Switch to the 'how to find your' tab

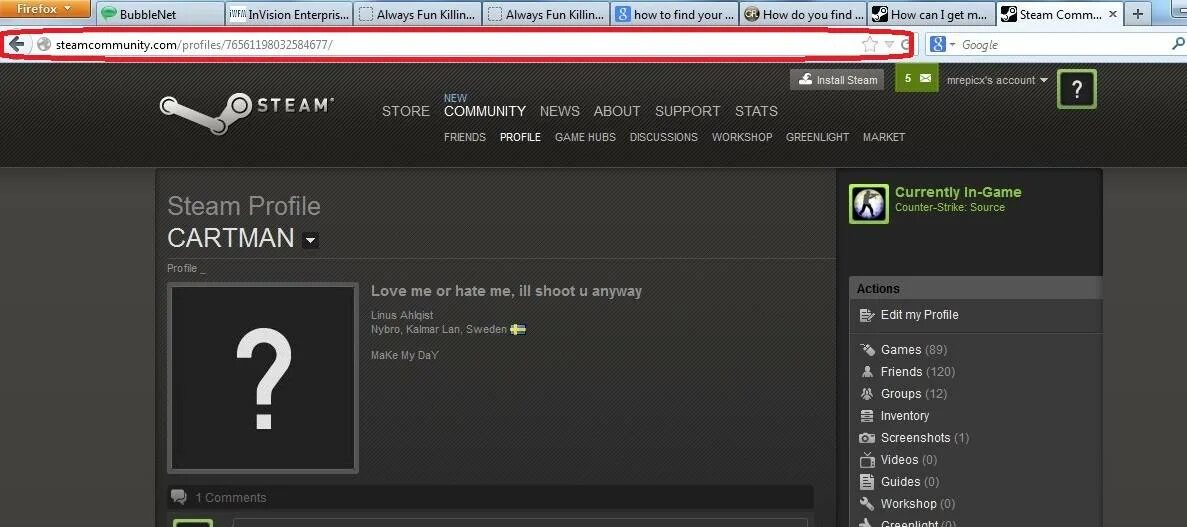(675, 14)
